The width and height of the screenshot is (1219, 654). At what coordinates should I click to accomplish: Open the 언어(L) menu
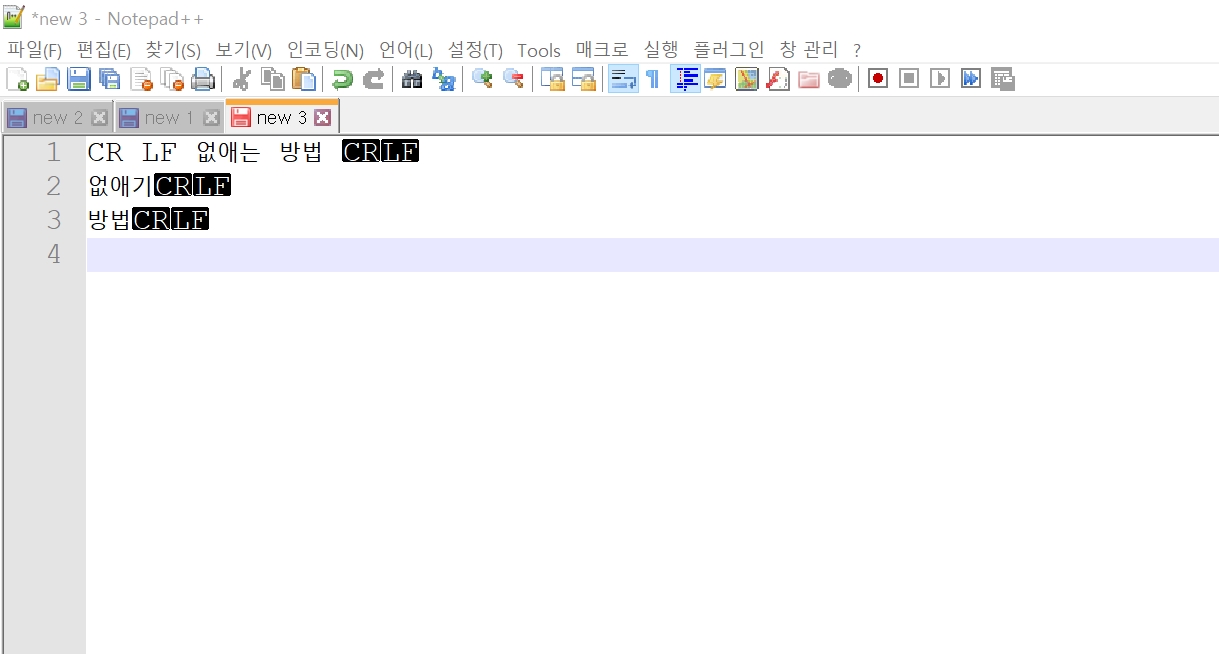click(406, 50)
